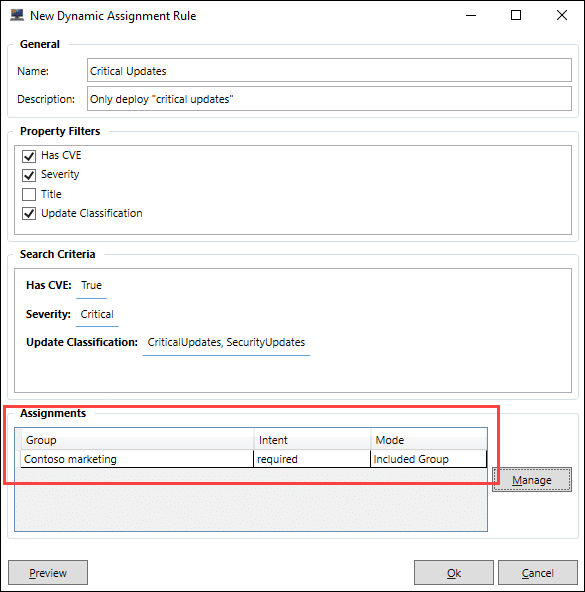The width and height of the screenshot is (585, 592).
Task: Click the required intent cell
Action: tap(312, 459)
